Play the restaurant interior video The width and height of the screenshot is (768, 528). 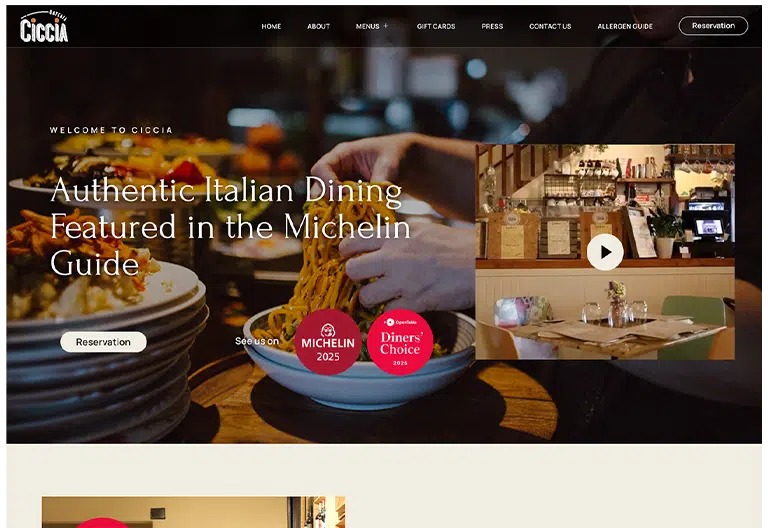coord(605,252)
